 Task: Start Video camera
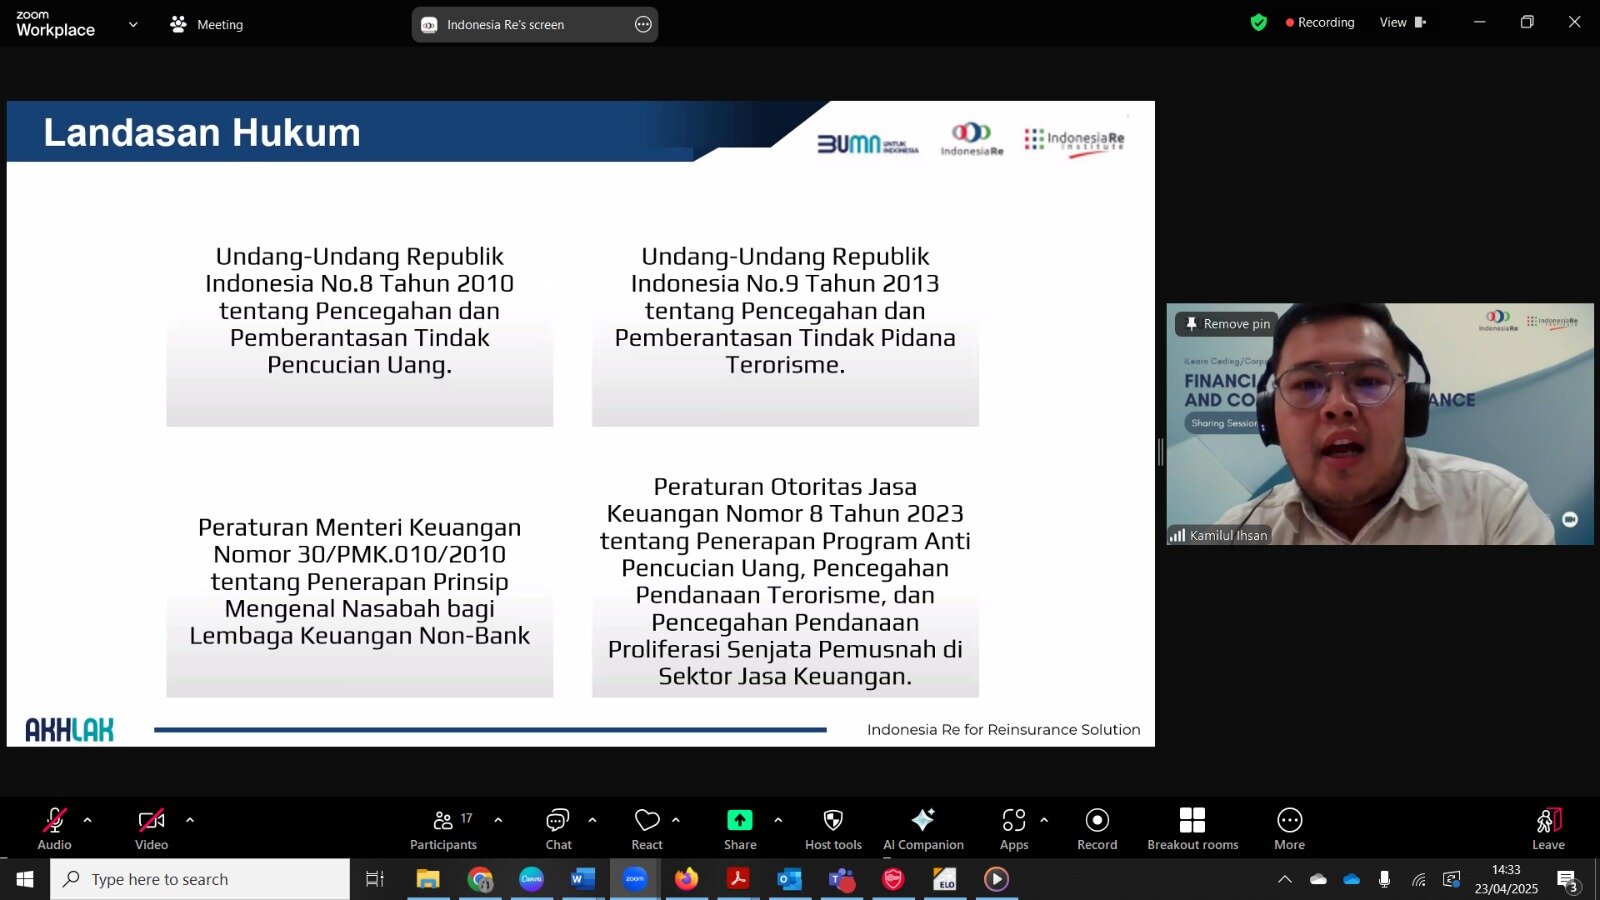coord(151,828)
